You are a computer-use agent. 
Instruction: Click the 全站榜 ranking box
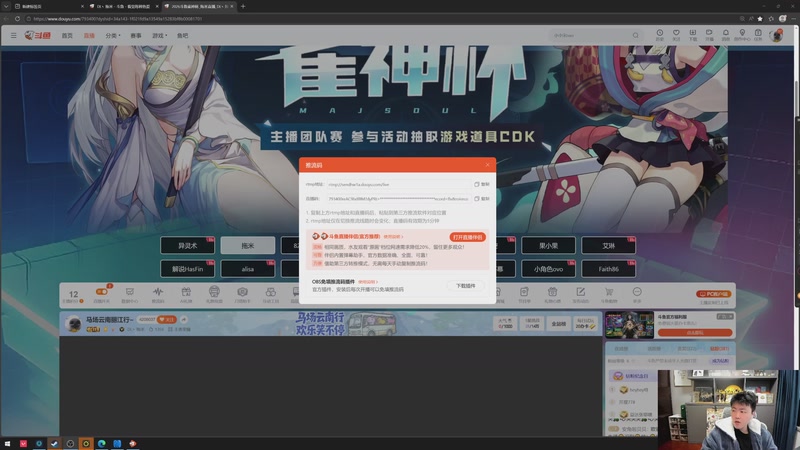(x=558, y=323)
